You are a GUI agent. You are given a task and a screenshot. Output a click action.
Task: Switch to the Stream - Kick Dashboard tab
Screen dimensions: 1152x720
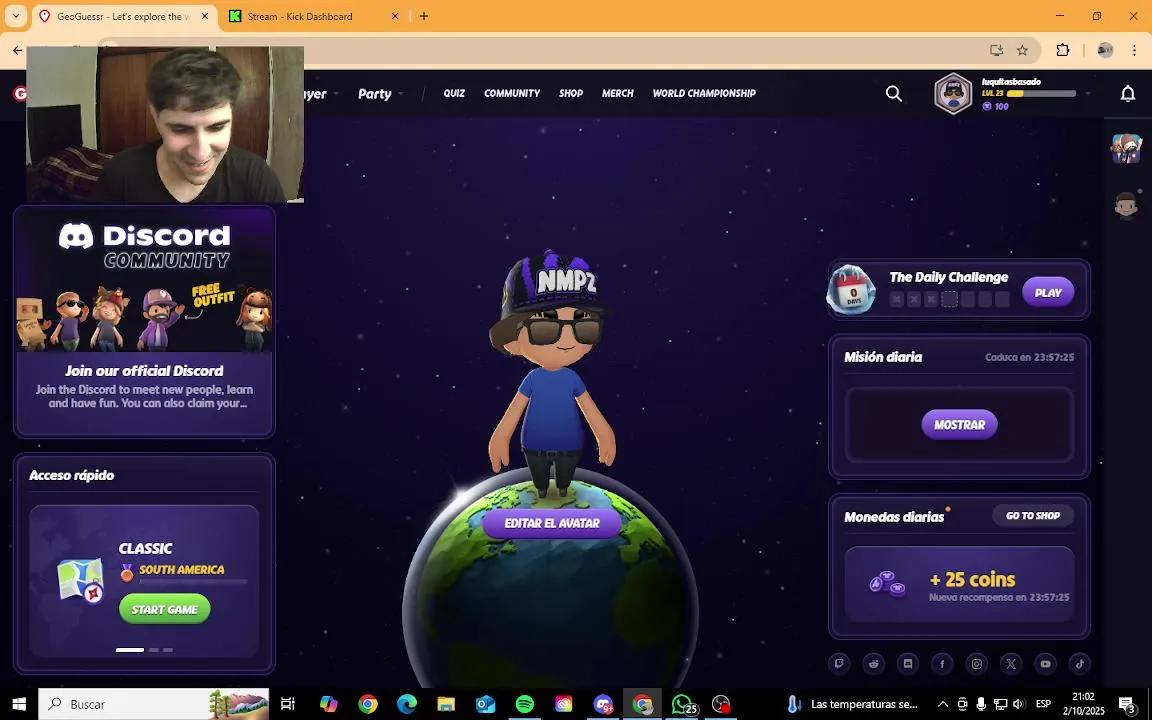point(314,16)
